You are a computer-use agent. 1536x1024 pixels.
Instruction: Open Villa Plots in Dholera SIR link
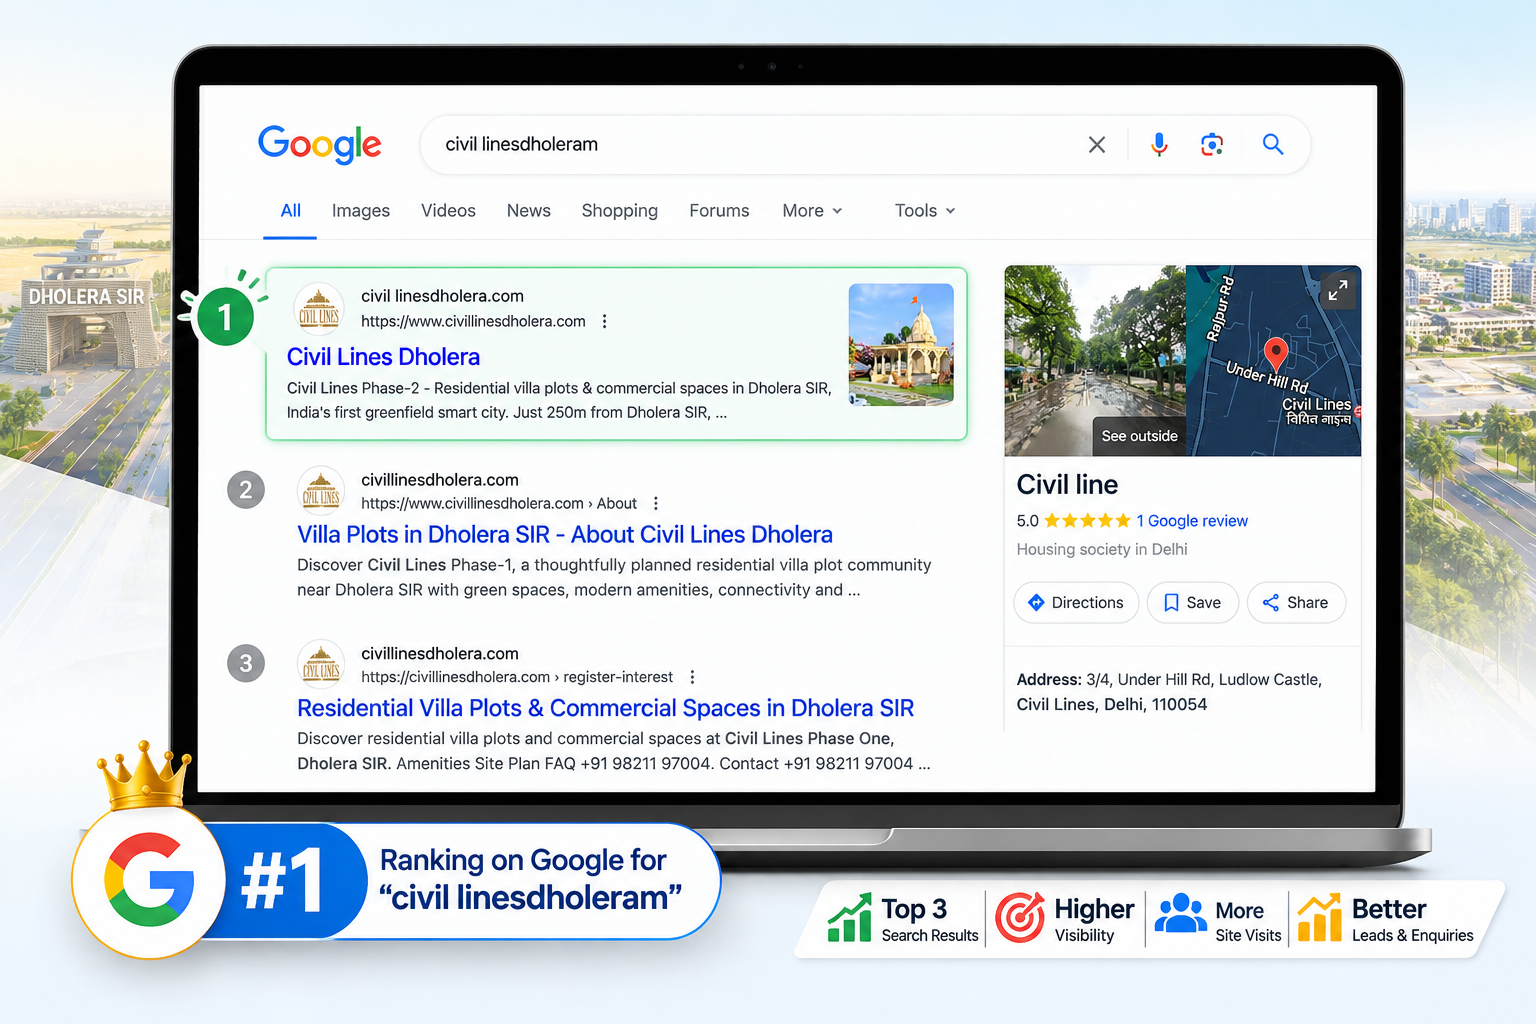(565, 535)
